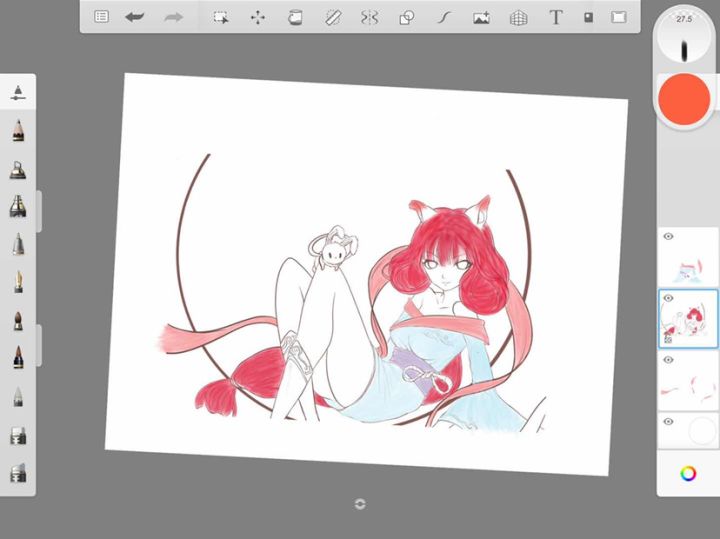This screenshot has width=720, height=539.
Task: Enable the symmetry tool
Action: [369, 17]
